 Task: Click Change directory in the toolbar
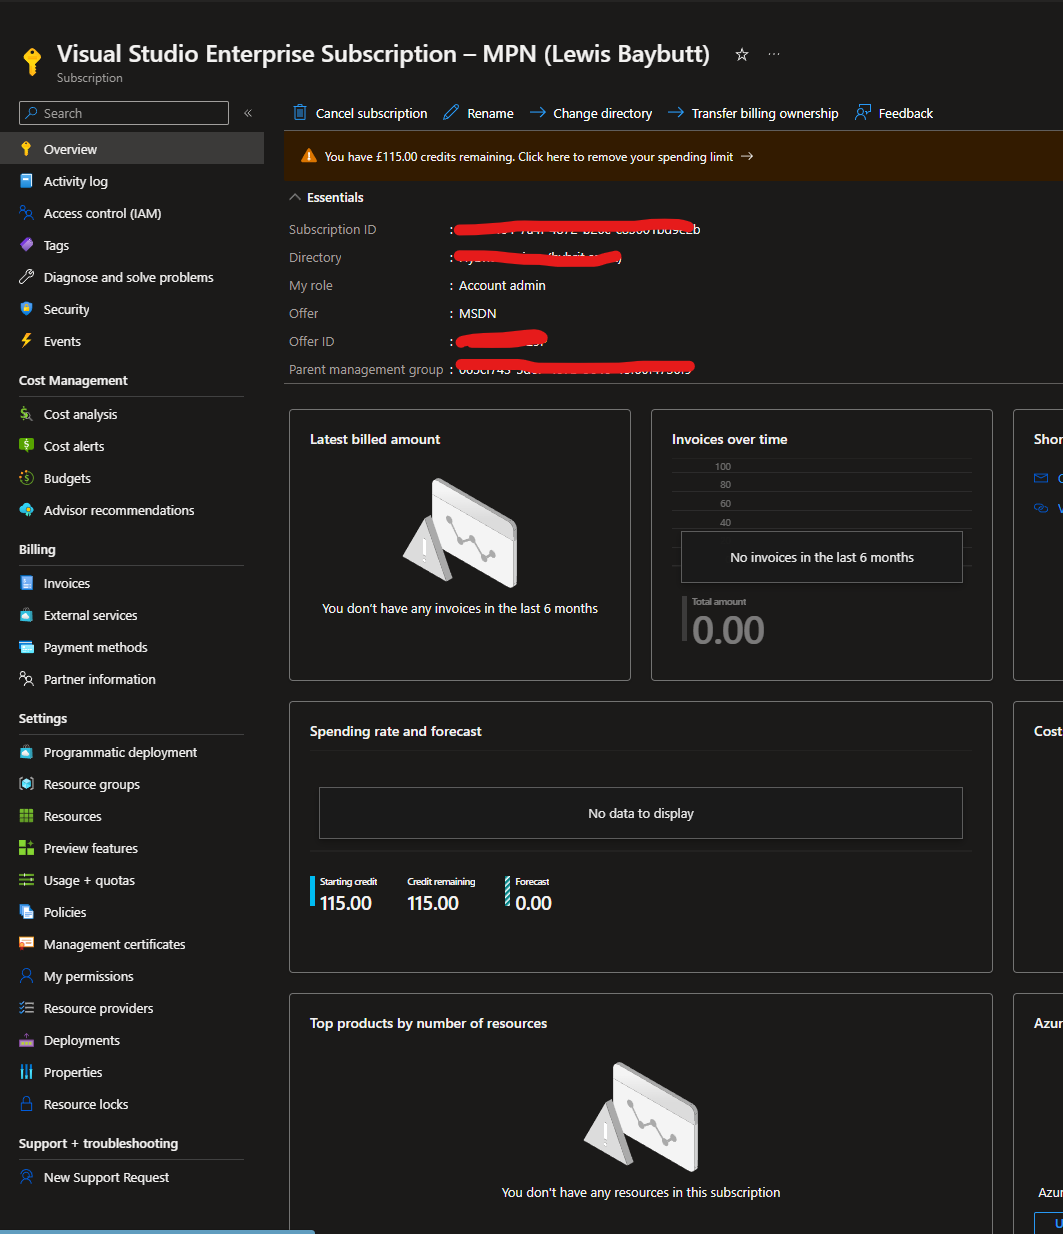[x=602, y=113]
